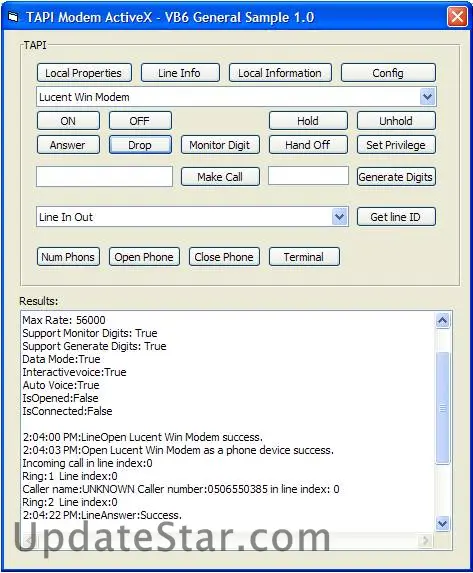
Task: Click 'Incoming call in line index:0' text
Action: pyautogui.click(x=87, y=463)
